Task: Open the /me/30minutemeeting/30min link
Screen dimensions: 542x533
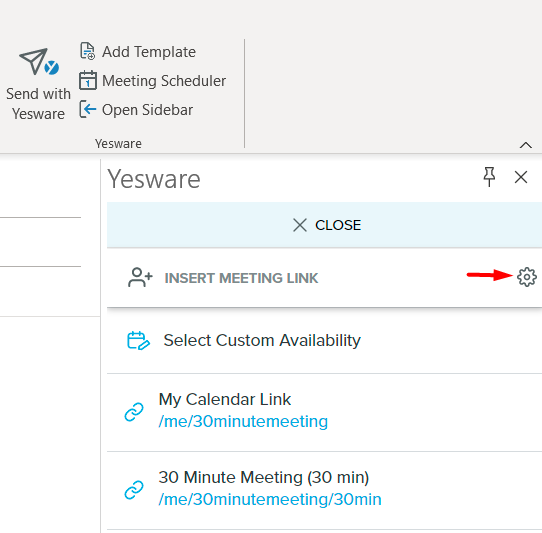Action: (x=270, y=499)
